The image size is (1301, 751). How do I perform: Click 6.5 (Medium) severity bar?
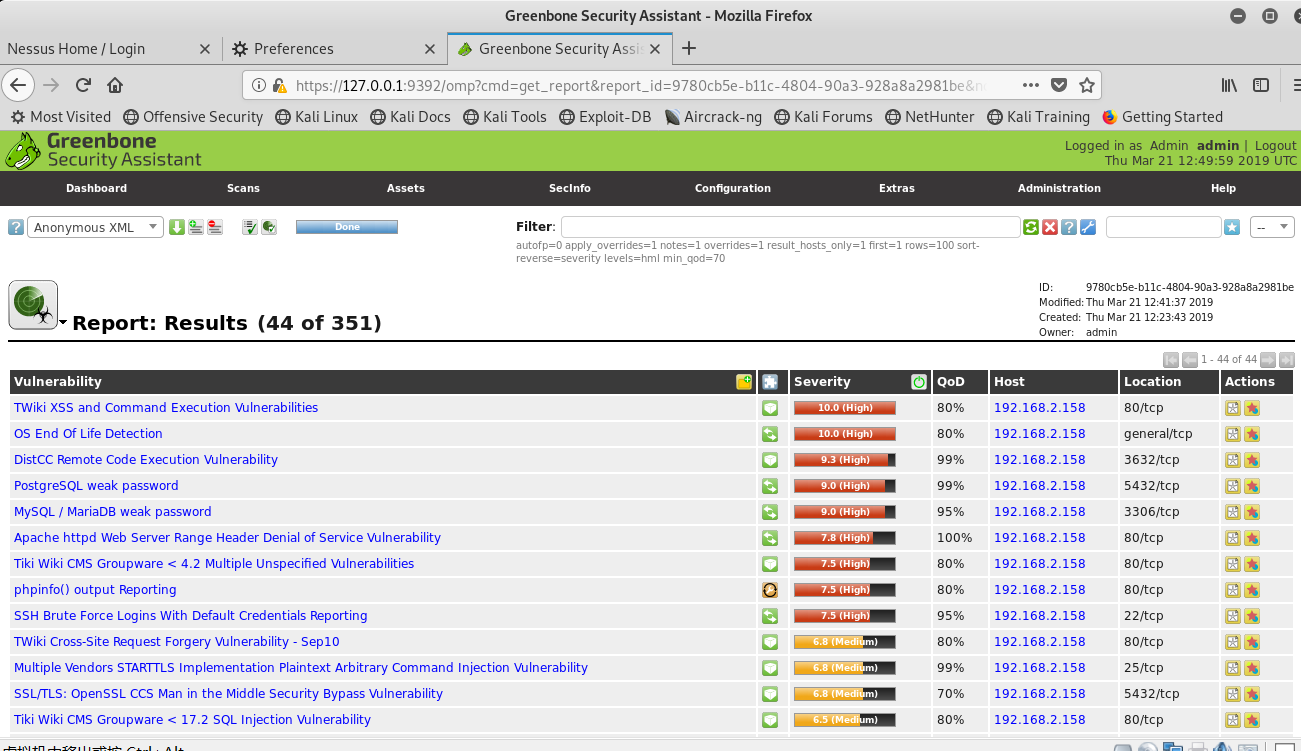(844, 720)
